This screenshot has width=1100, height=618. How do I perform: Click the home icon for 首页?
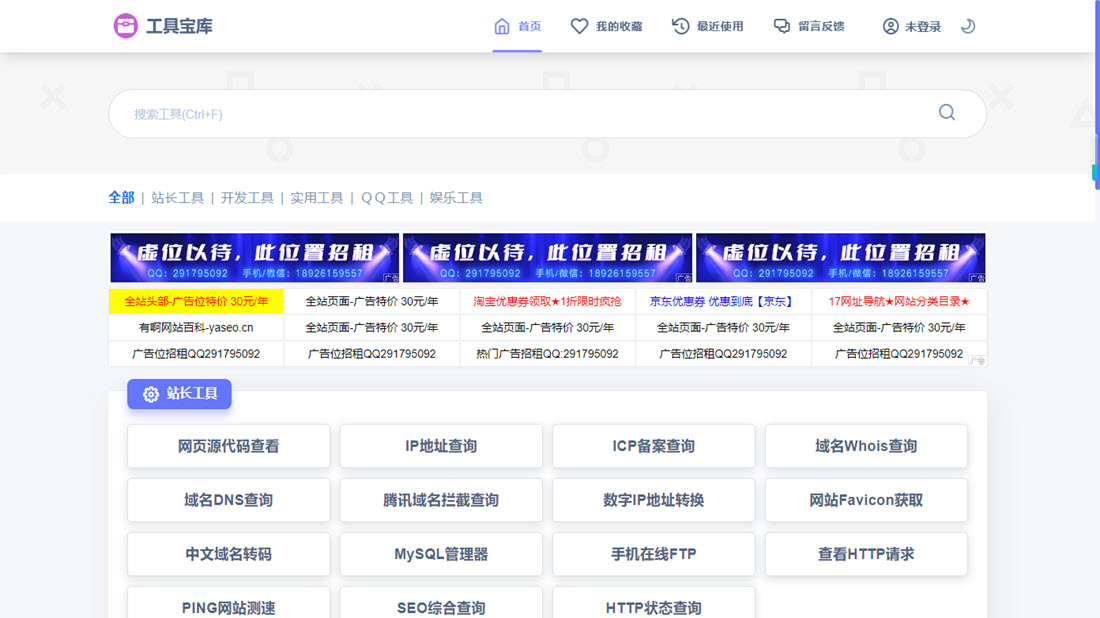click(502, 26)
